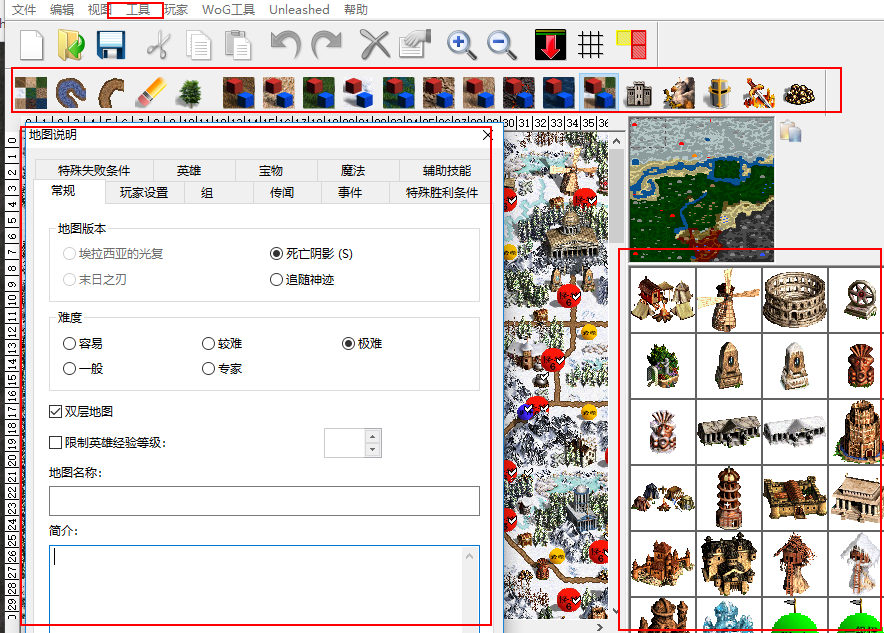Pick the windmill object thumbnail
The width and height of the screenshot is (884, 633).
(728, 300)
